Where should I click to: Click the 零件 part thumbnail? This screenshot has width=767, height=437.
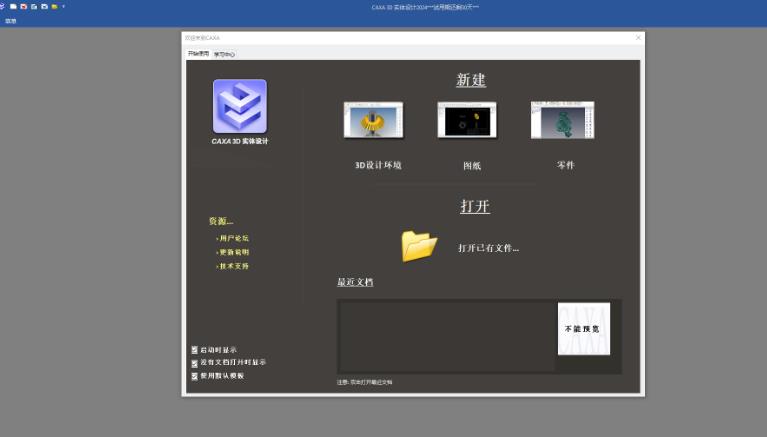coord(562,120)
